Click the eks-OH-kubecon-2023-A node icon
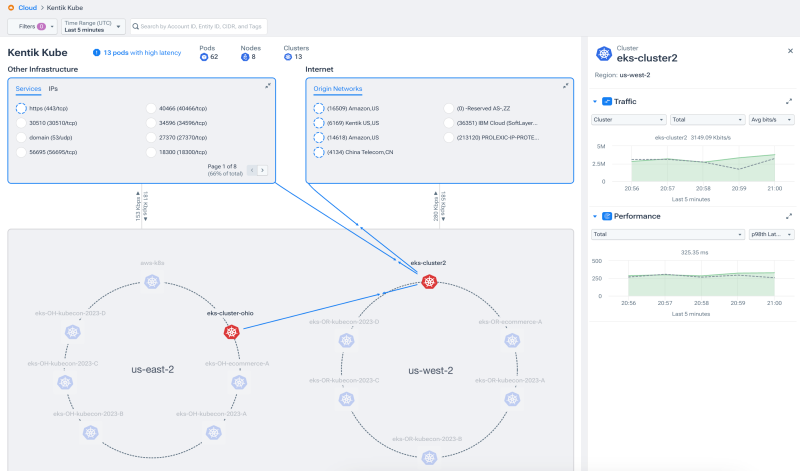 coord(213,433)
